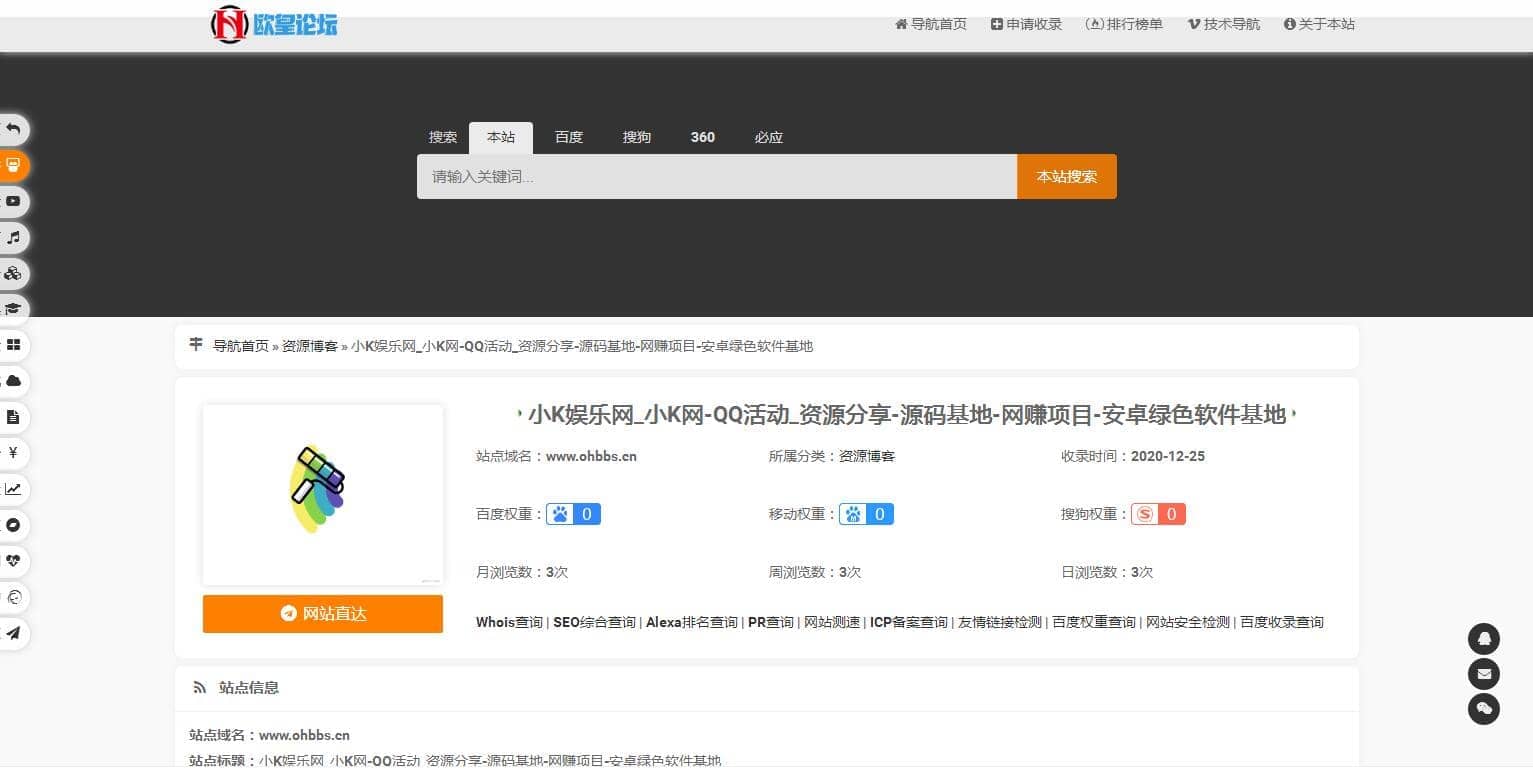Select the music note sidebar icon
The height and width of the screenshot is (770, 1533).
point(13,237)
